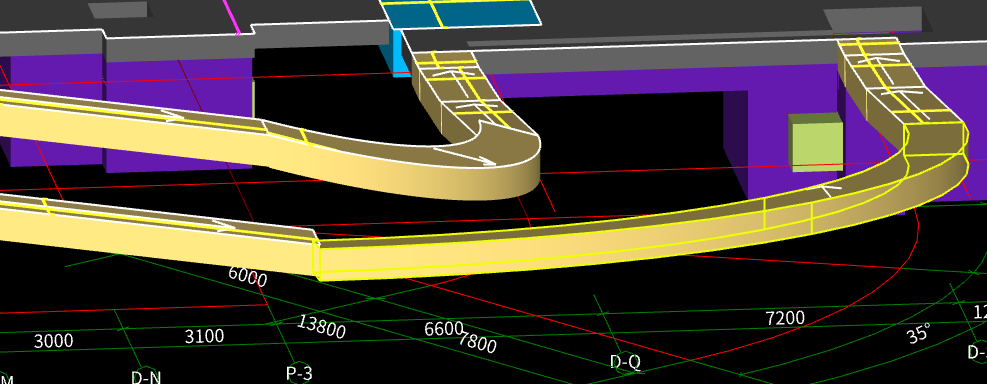Viewport: 987px width, 384px height.
Task: Select the 6000 dimension label
Action: (247, 276)
